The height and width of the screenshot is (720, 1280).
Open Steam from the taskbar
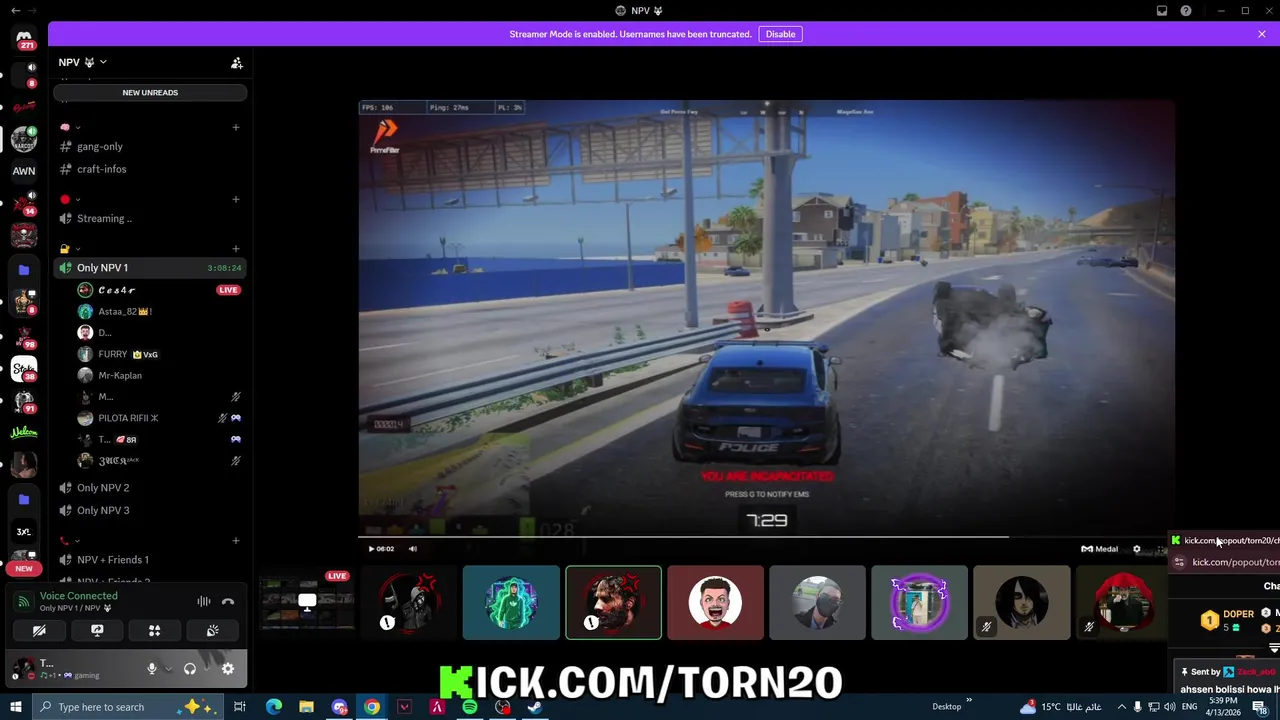535,707
